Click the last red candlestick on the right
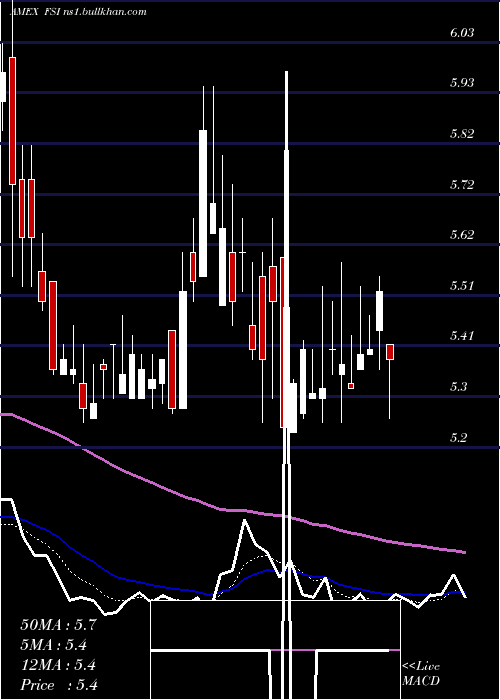Screen dimensions: 500x700 click(x=390, y=352)
